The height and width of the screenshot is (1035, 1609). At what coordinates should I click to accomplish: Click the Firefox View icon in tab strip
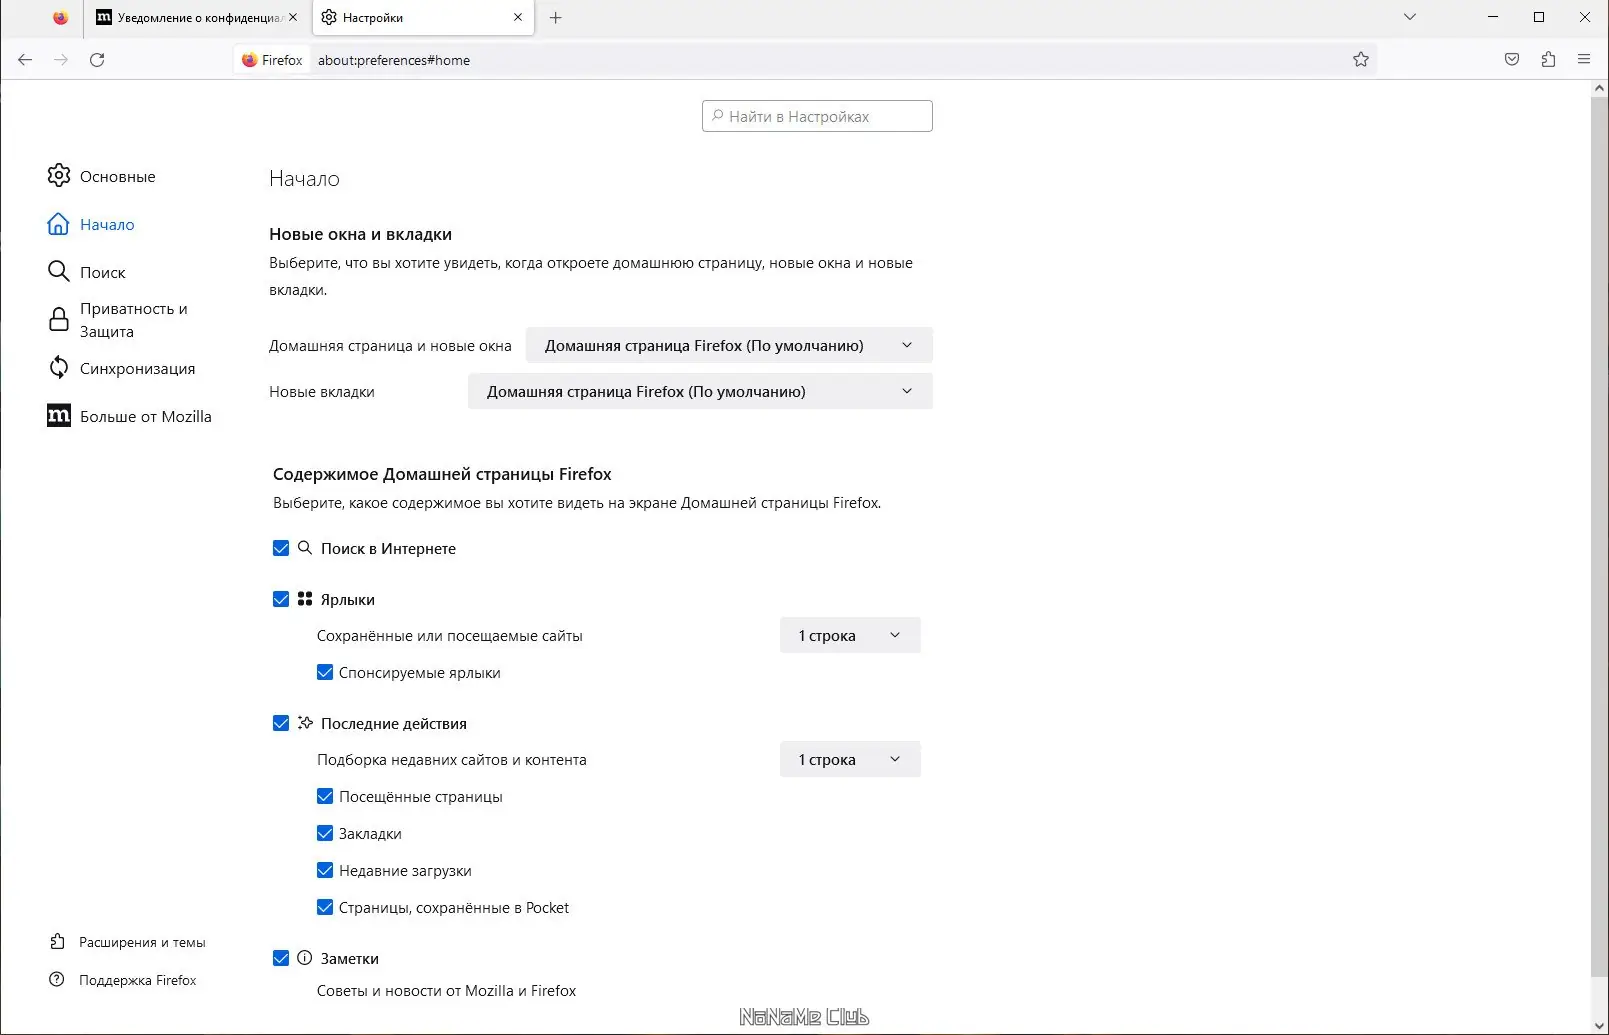pos(61,18)
